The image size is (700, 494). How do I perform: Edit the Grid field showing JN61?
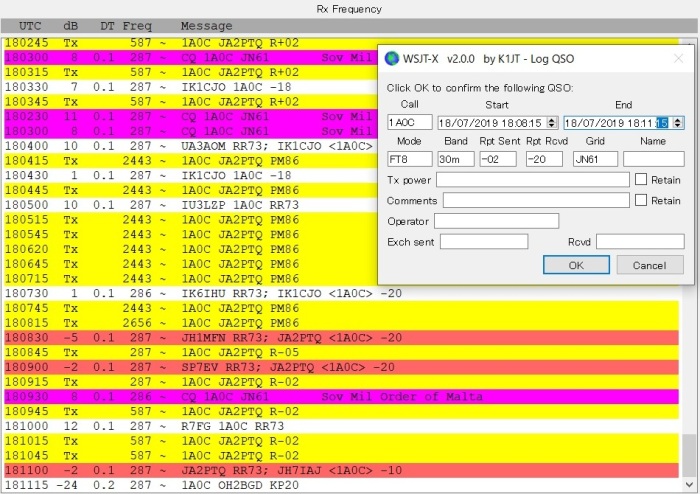(x=596, y=159)
